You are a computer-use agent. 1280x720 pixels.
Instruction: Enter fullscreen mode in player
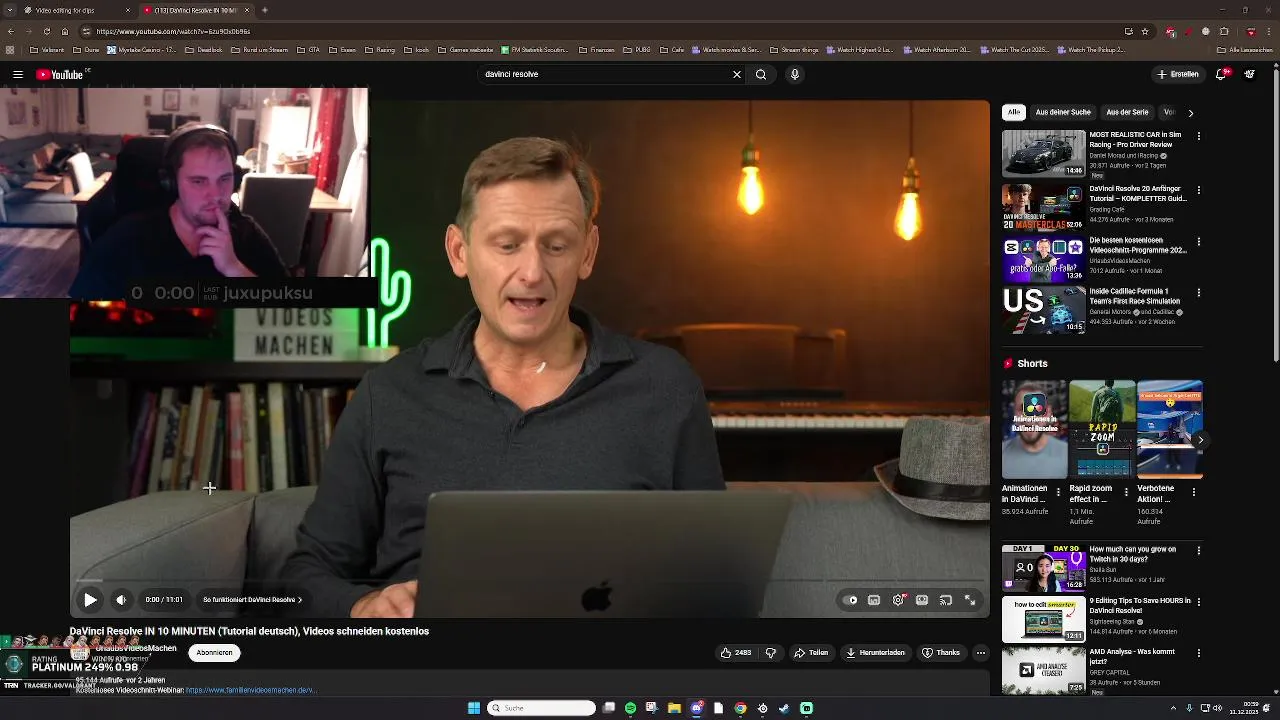click(970, 600)
